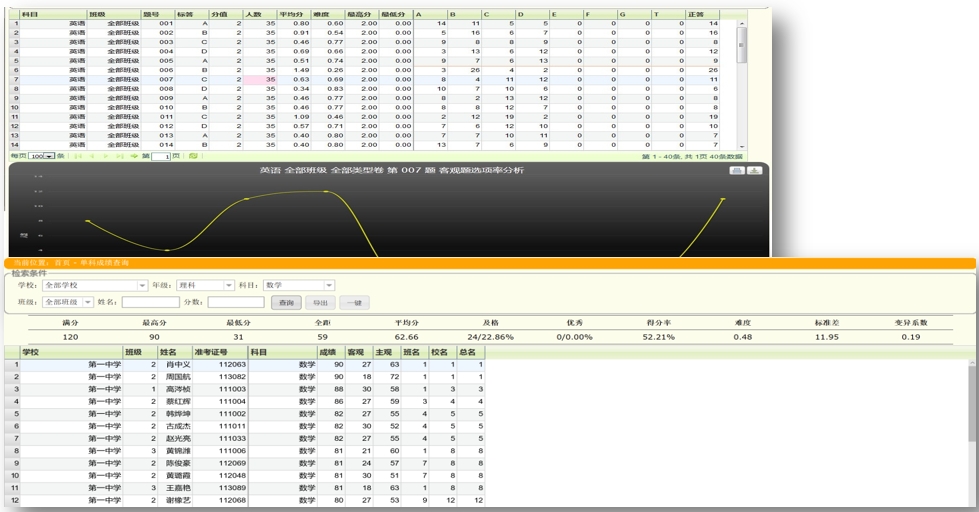This screenshot has height=512, width=979.
Task: Select student row 周国航
Action: coord(245,377)
